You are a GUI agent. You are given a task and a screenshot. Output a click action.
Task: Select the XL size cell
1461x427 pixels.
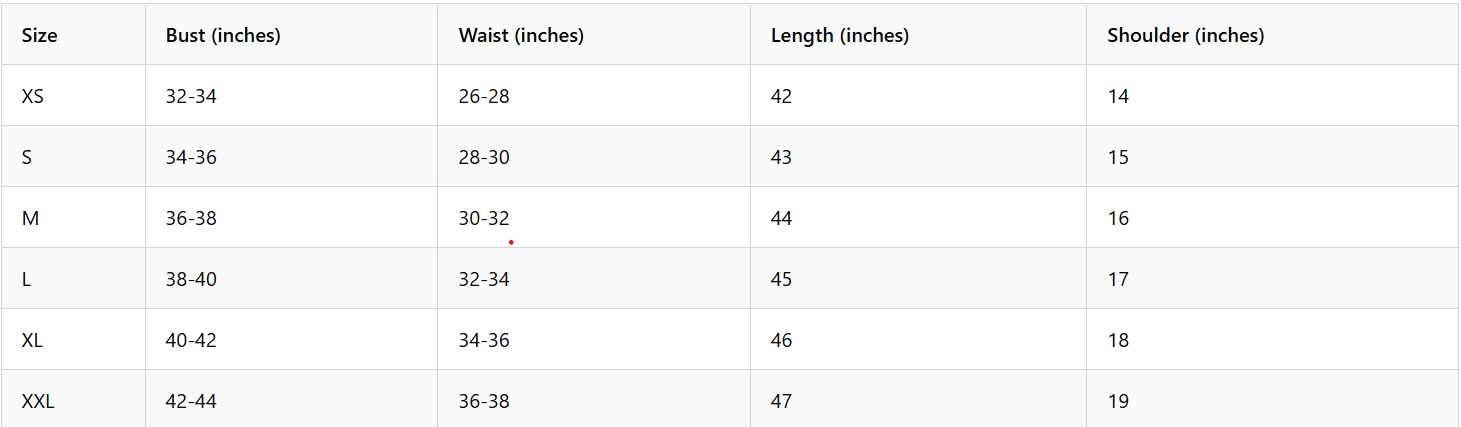pos(32,340)
